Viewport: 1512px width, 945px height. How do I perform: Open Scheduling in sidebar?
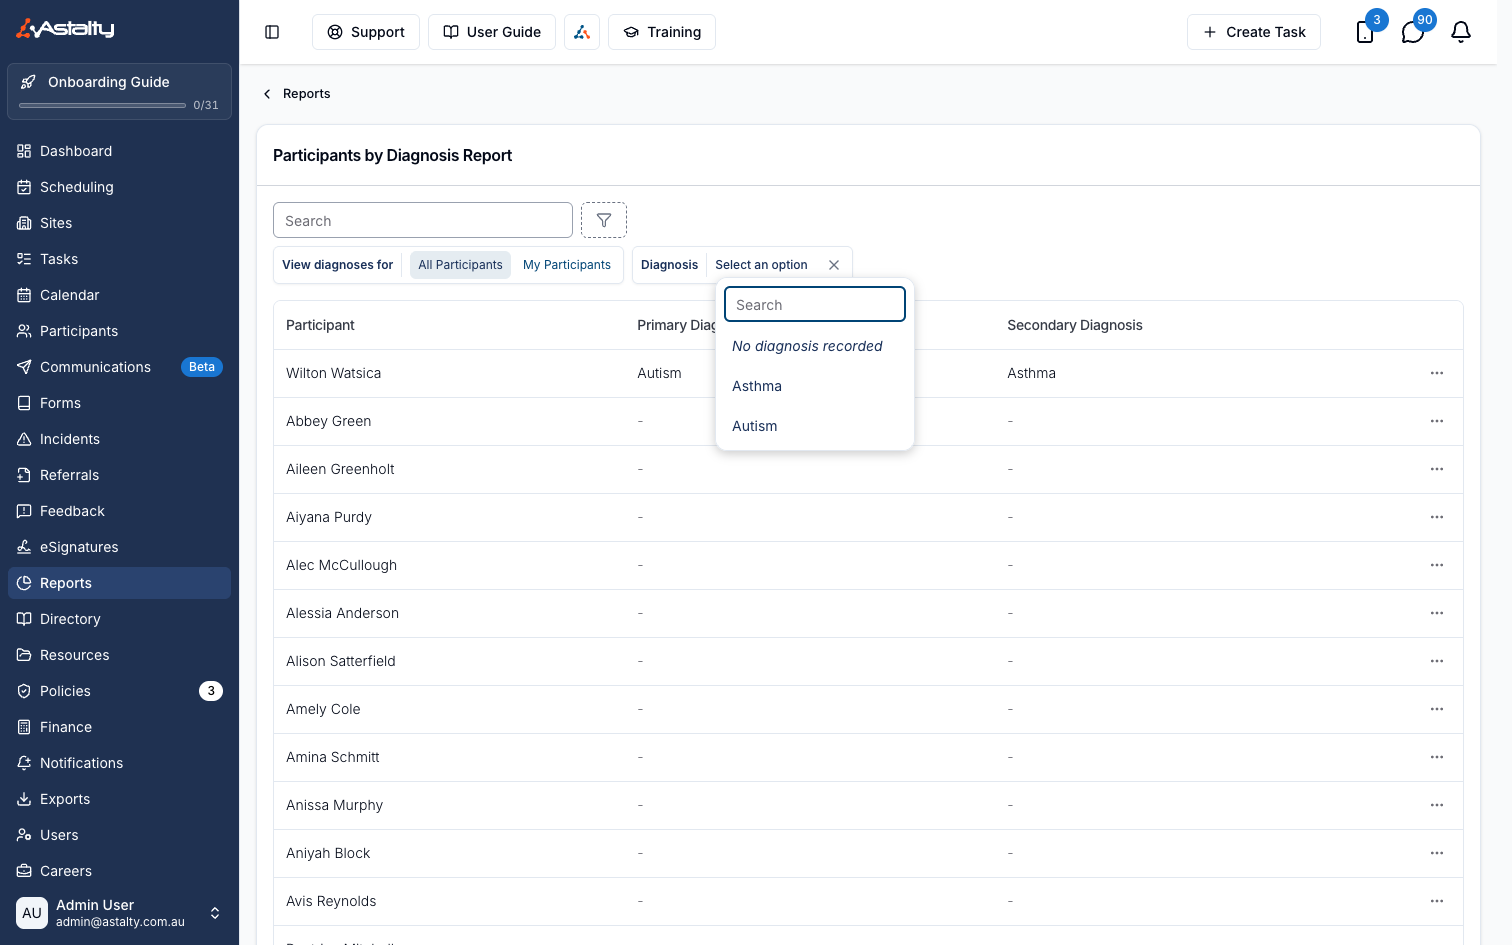[119, 187]
